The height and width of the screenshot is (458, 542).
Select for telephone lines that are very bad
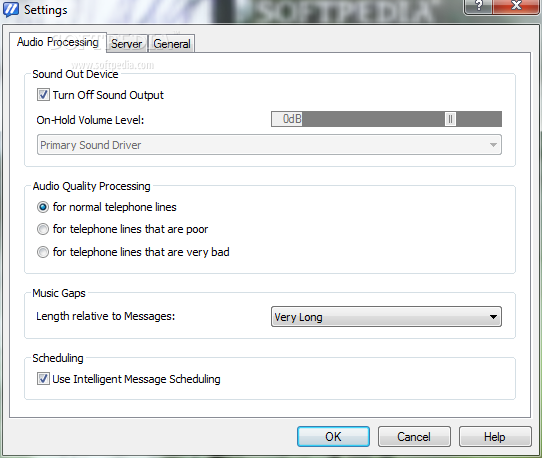tap(43, 252)
